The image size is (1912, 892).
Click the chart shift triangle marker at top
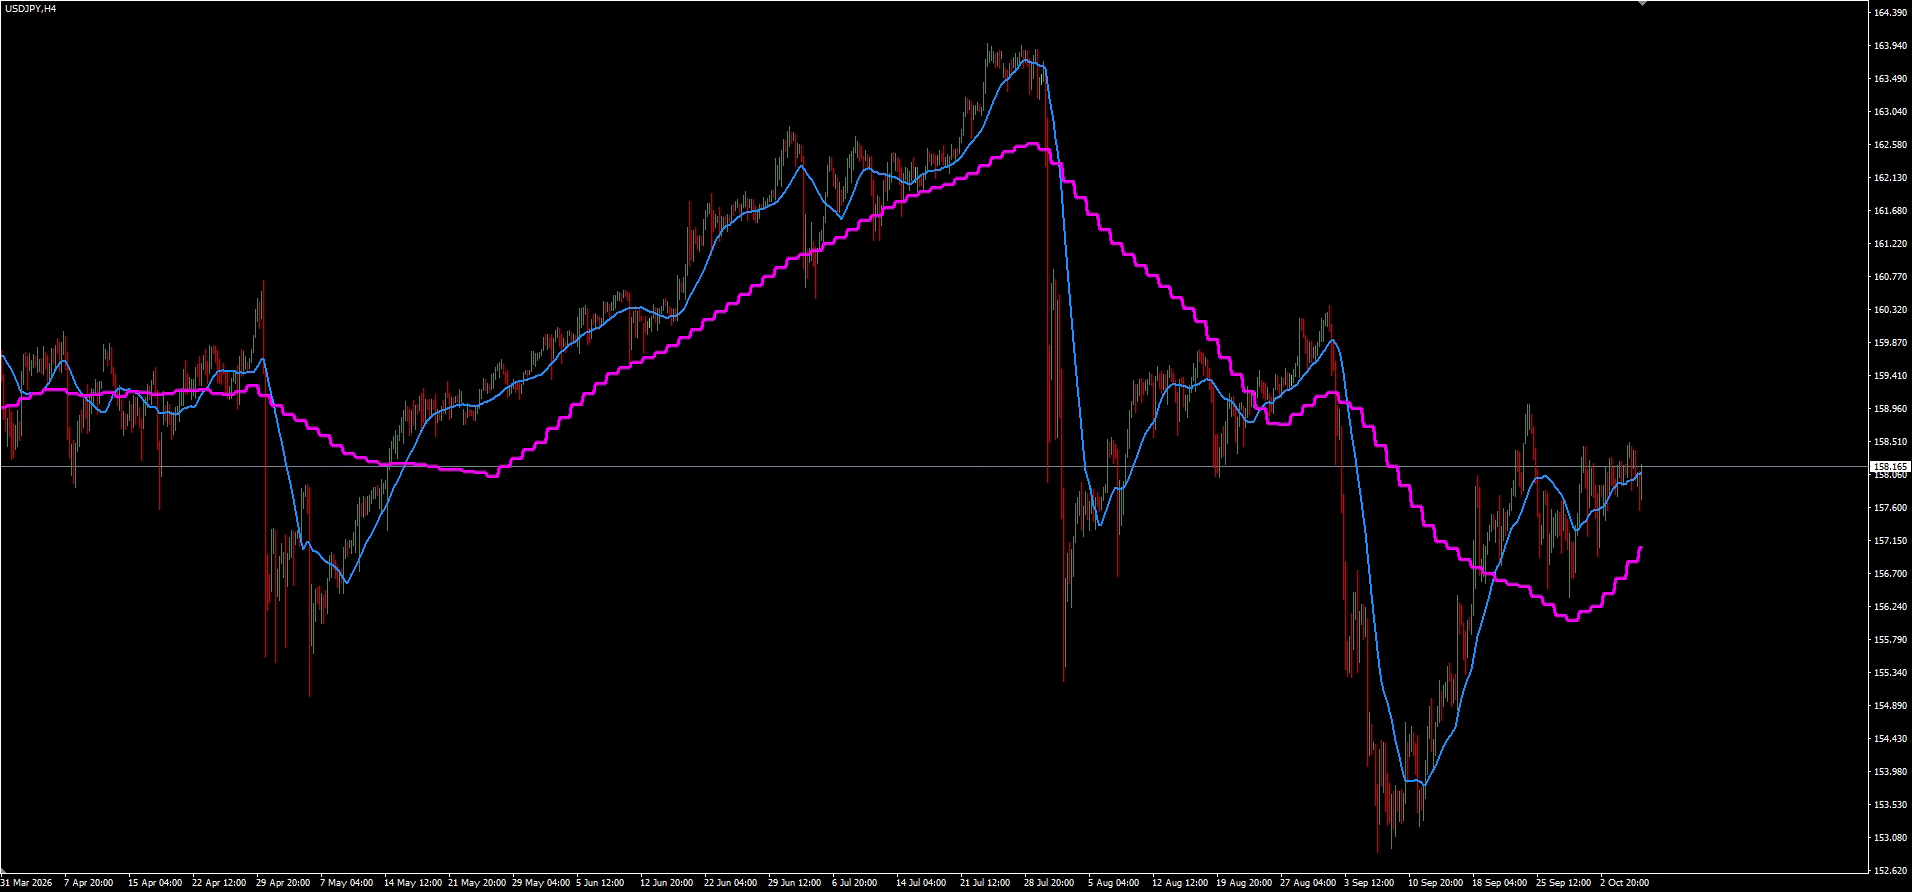(x=1641, y=4)
